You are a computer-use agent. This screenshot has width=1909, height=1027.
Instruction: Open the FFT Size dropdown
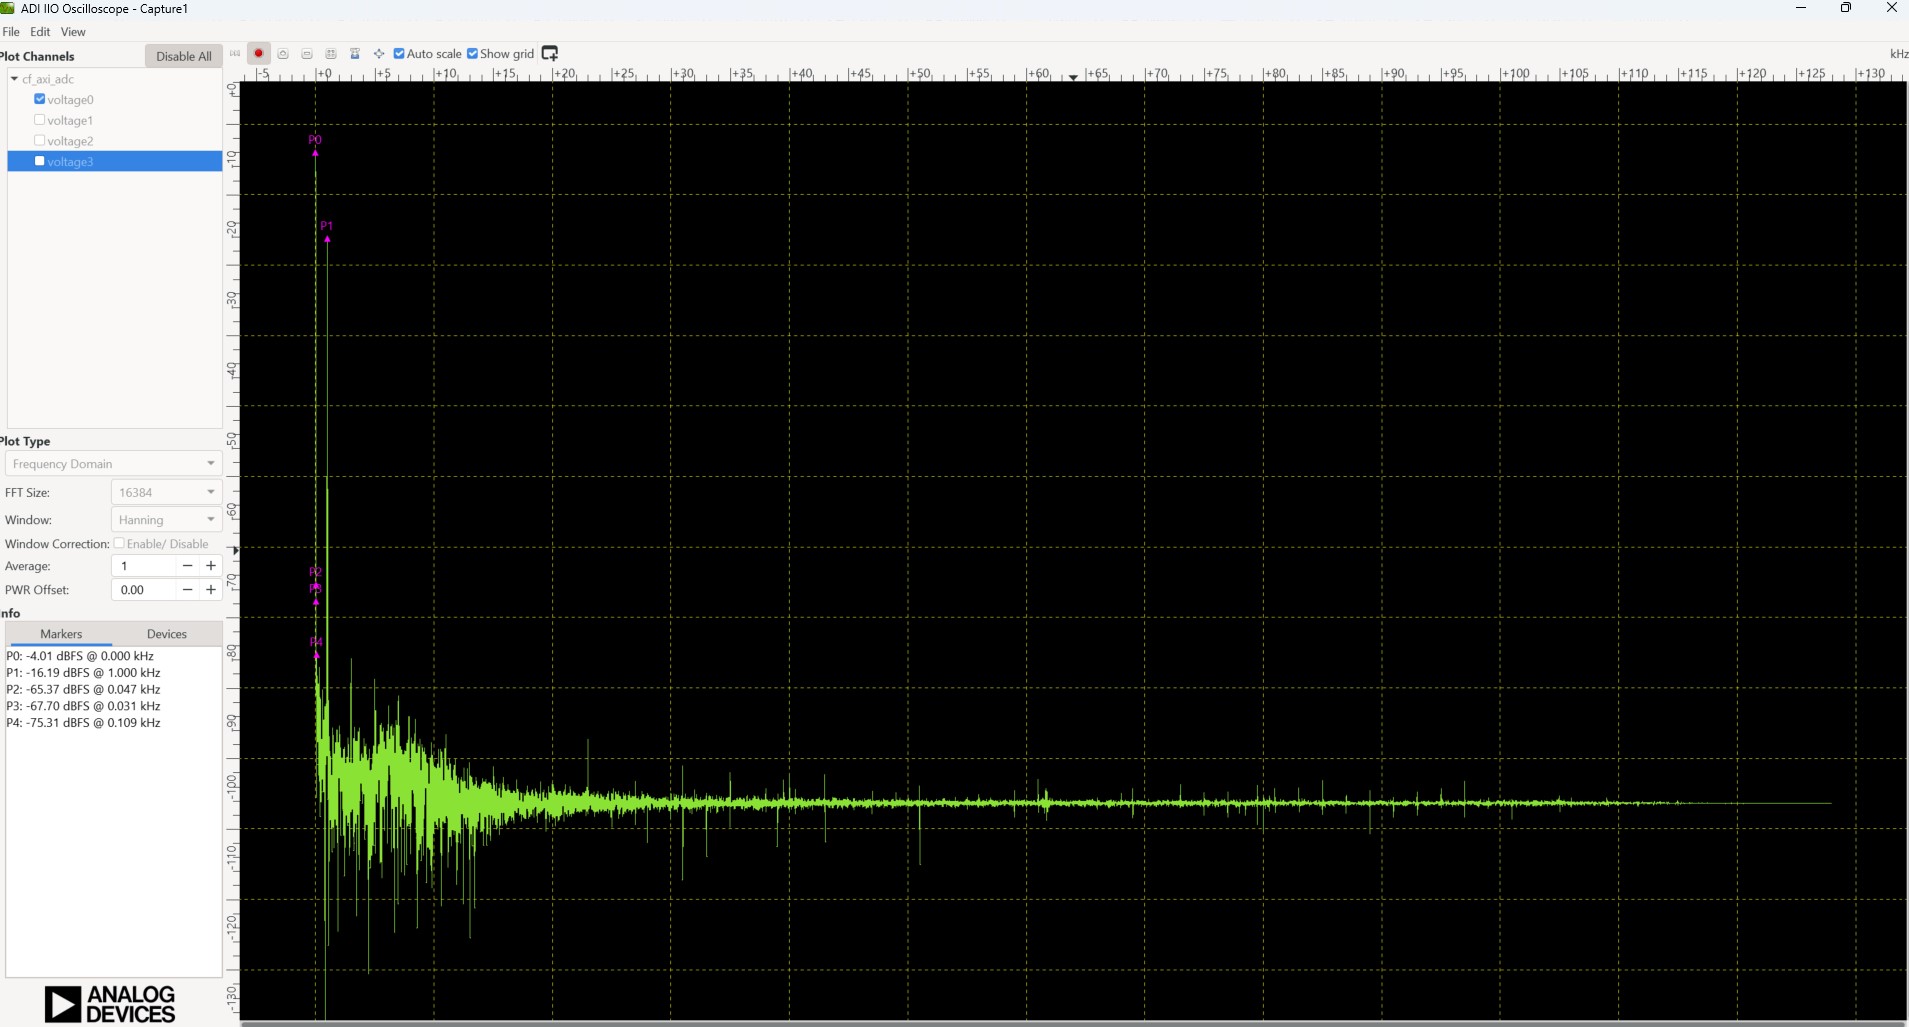(x=165, y=492)
